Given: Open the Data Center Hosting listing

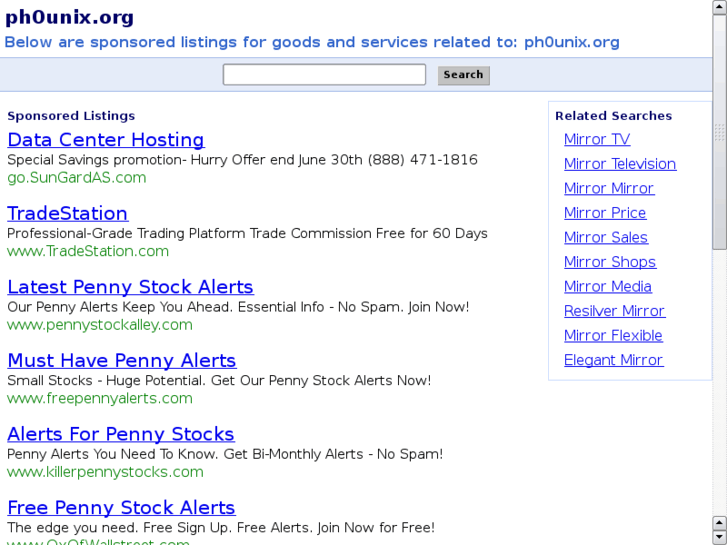Looking at the screenshot, I should pos(105,140).
